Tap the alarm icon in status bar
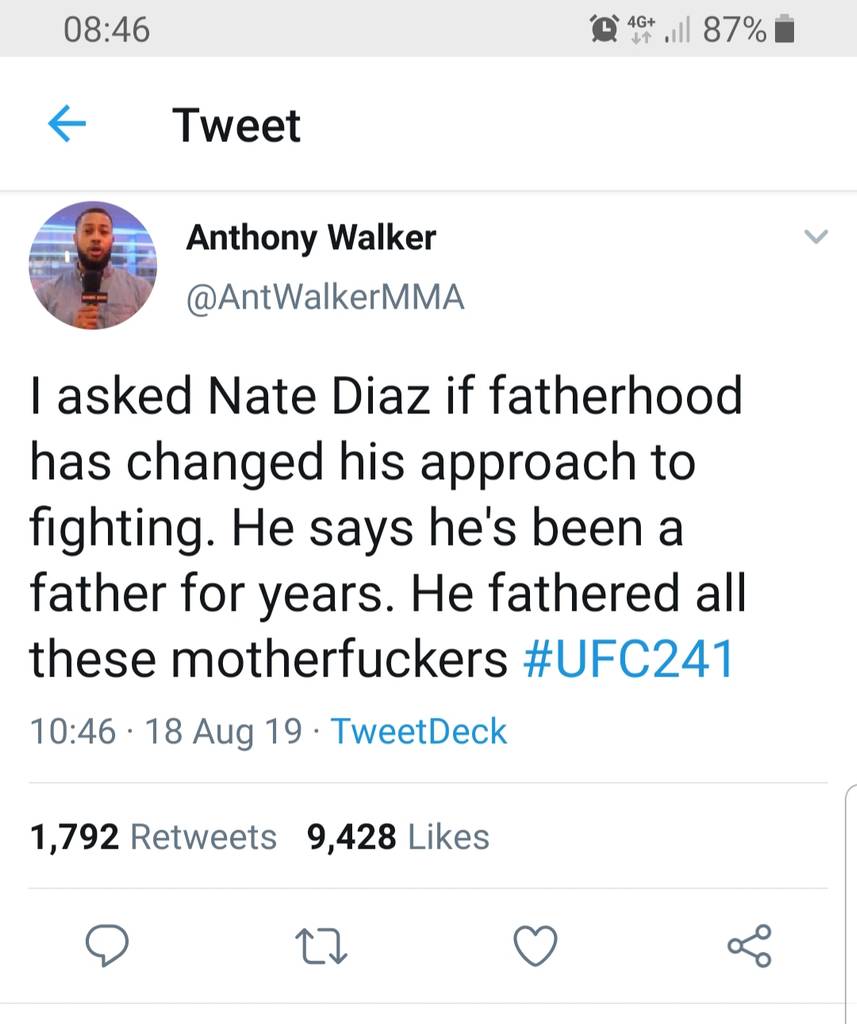Screen dimensions: 857x1024 click(604, 31)
